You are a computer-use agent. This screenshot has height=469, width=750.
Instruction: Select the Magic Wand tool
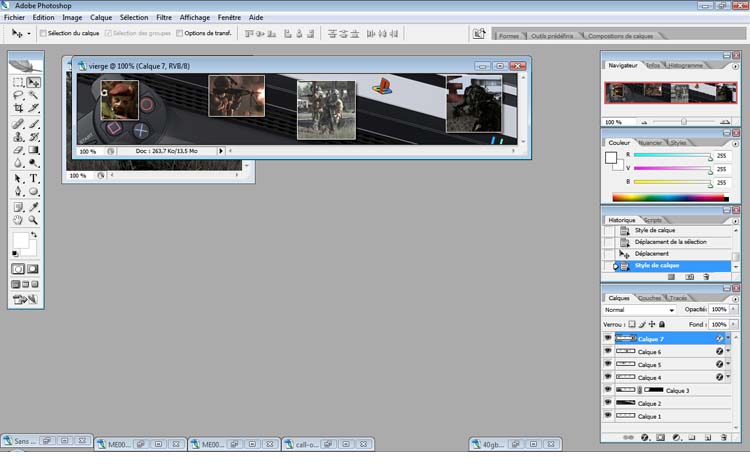(x=33, y=95)
